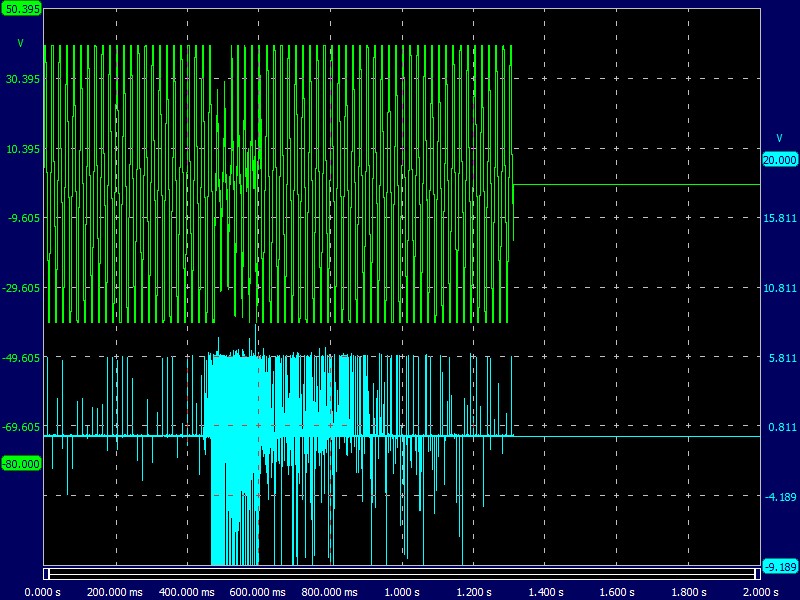Click the 0.811 blue axis label
The width and height of the screenshot is (800, 600).
click(782, 427)
